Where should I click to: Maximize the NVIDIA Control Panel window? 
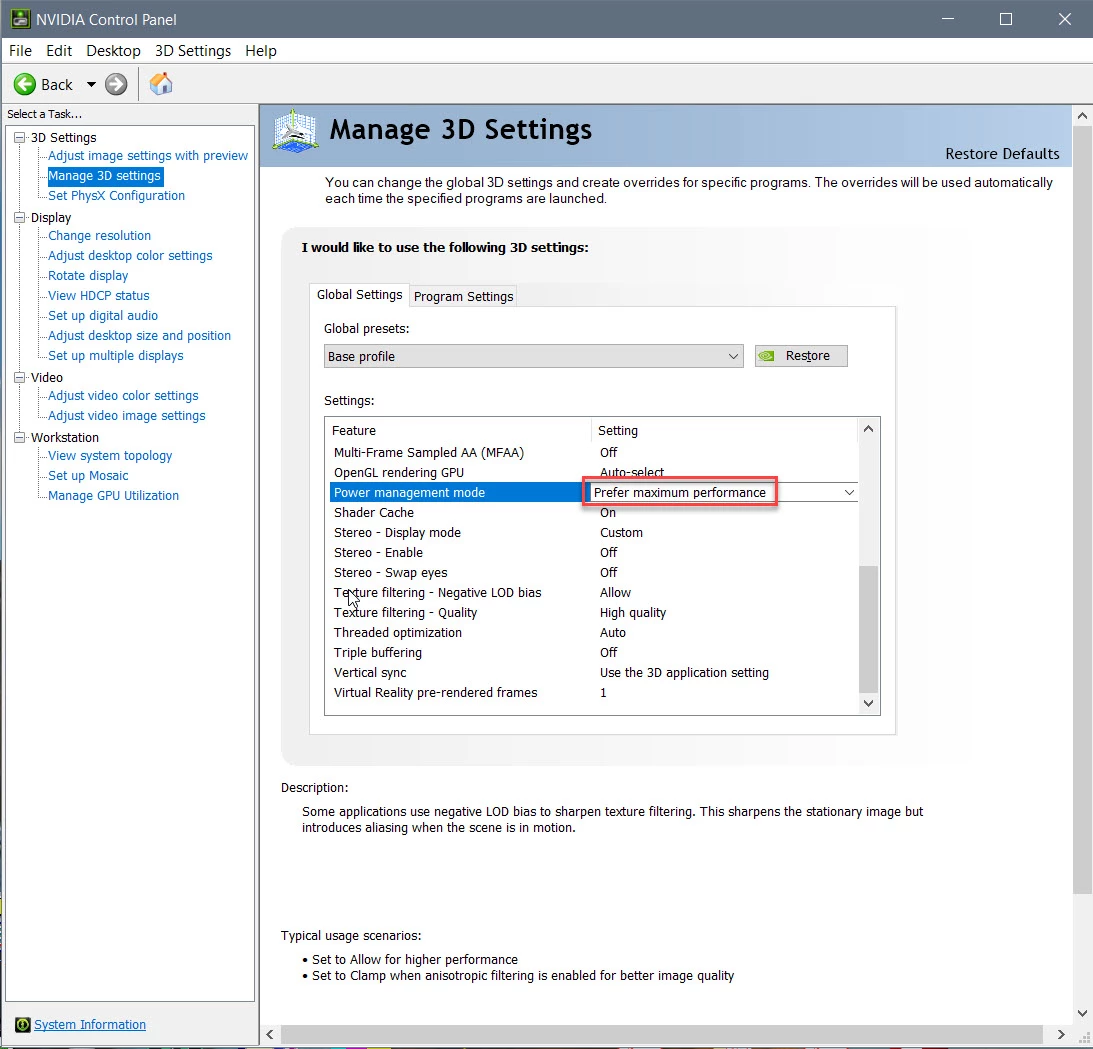(x=1005, y=19)
